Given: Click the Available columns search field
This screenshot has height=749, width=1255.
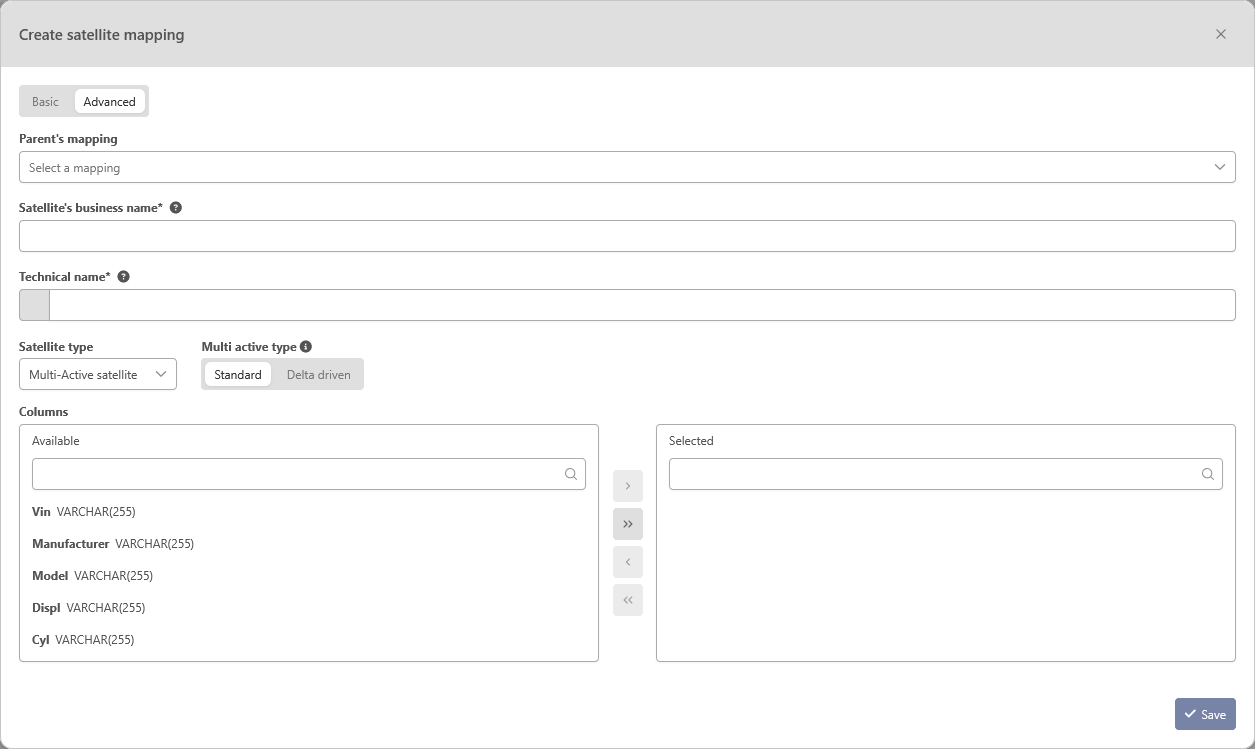Looking at the screenshot, I should coord(309,474).
